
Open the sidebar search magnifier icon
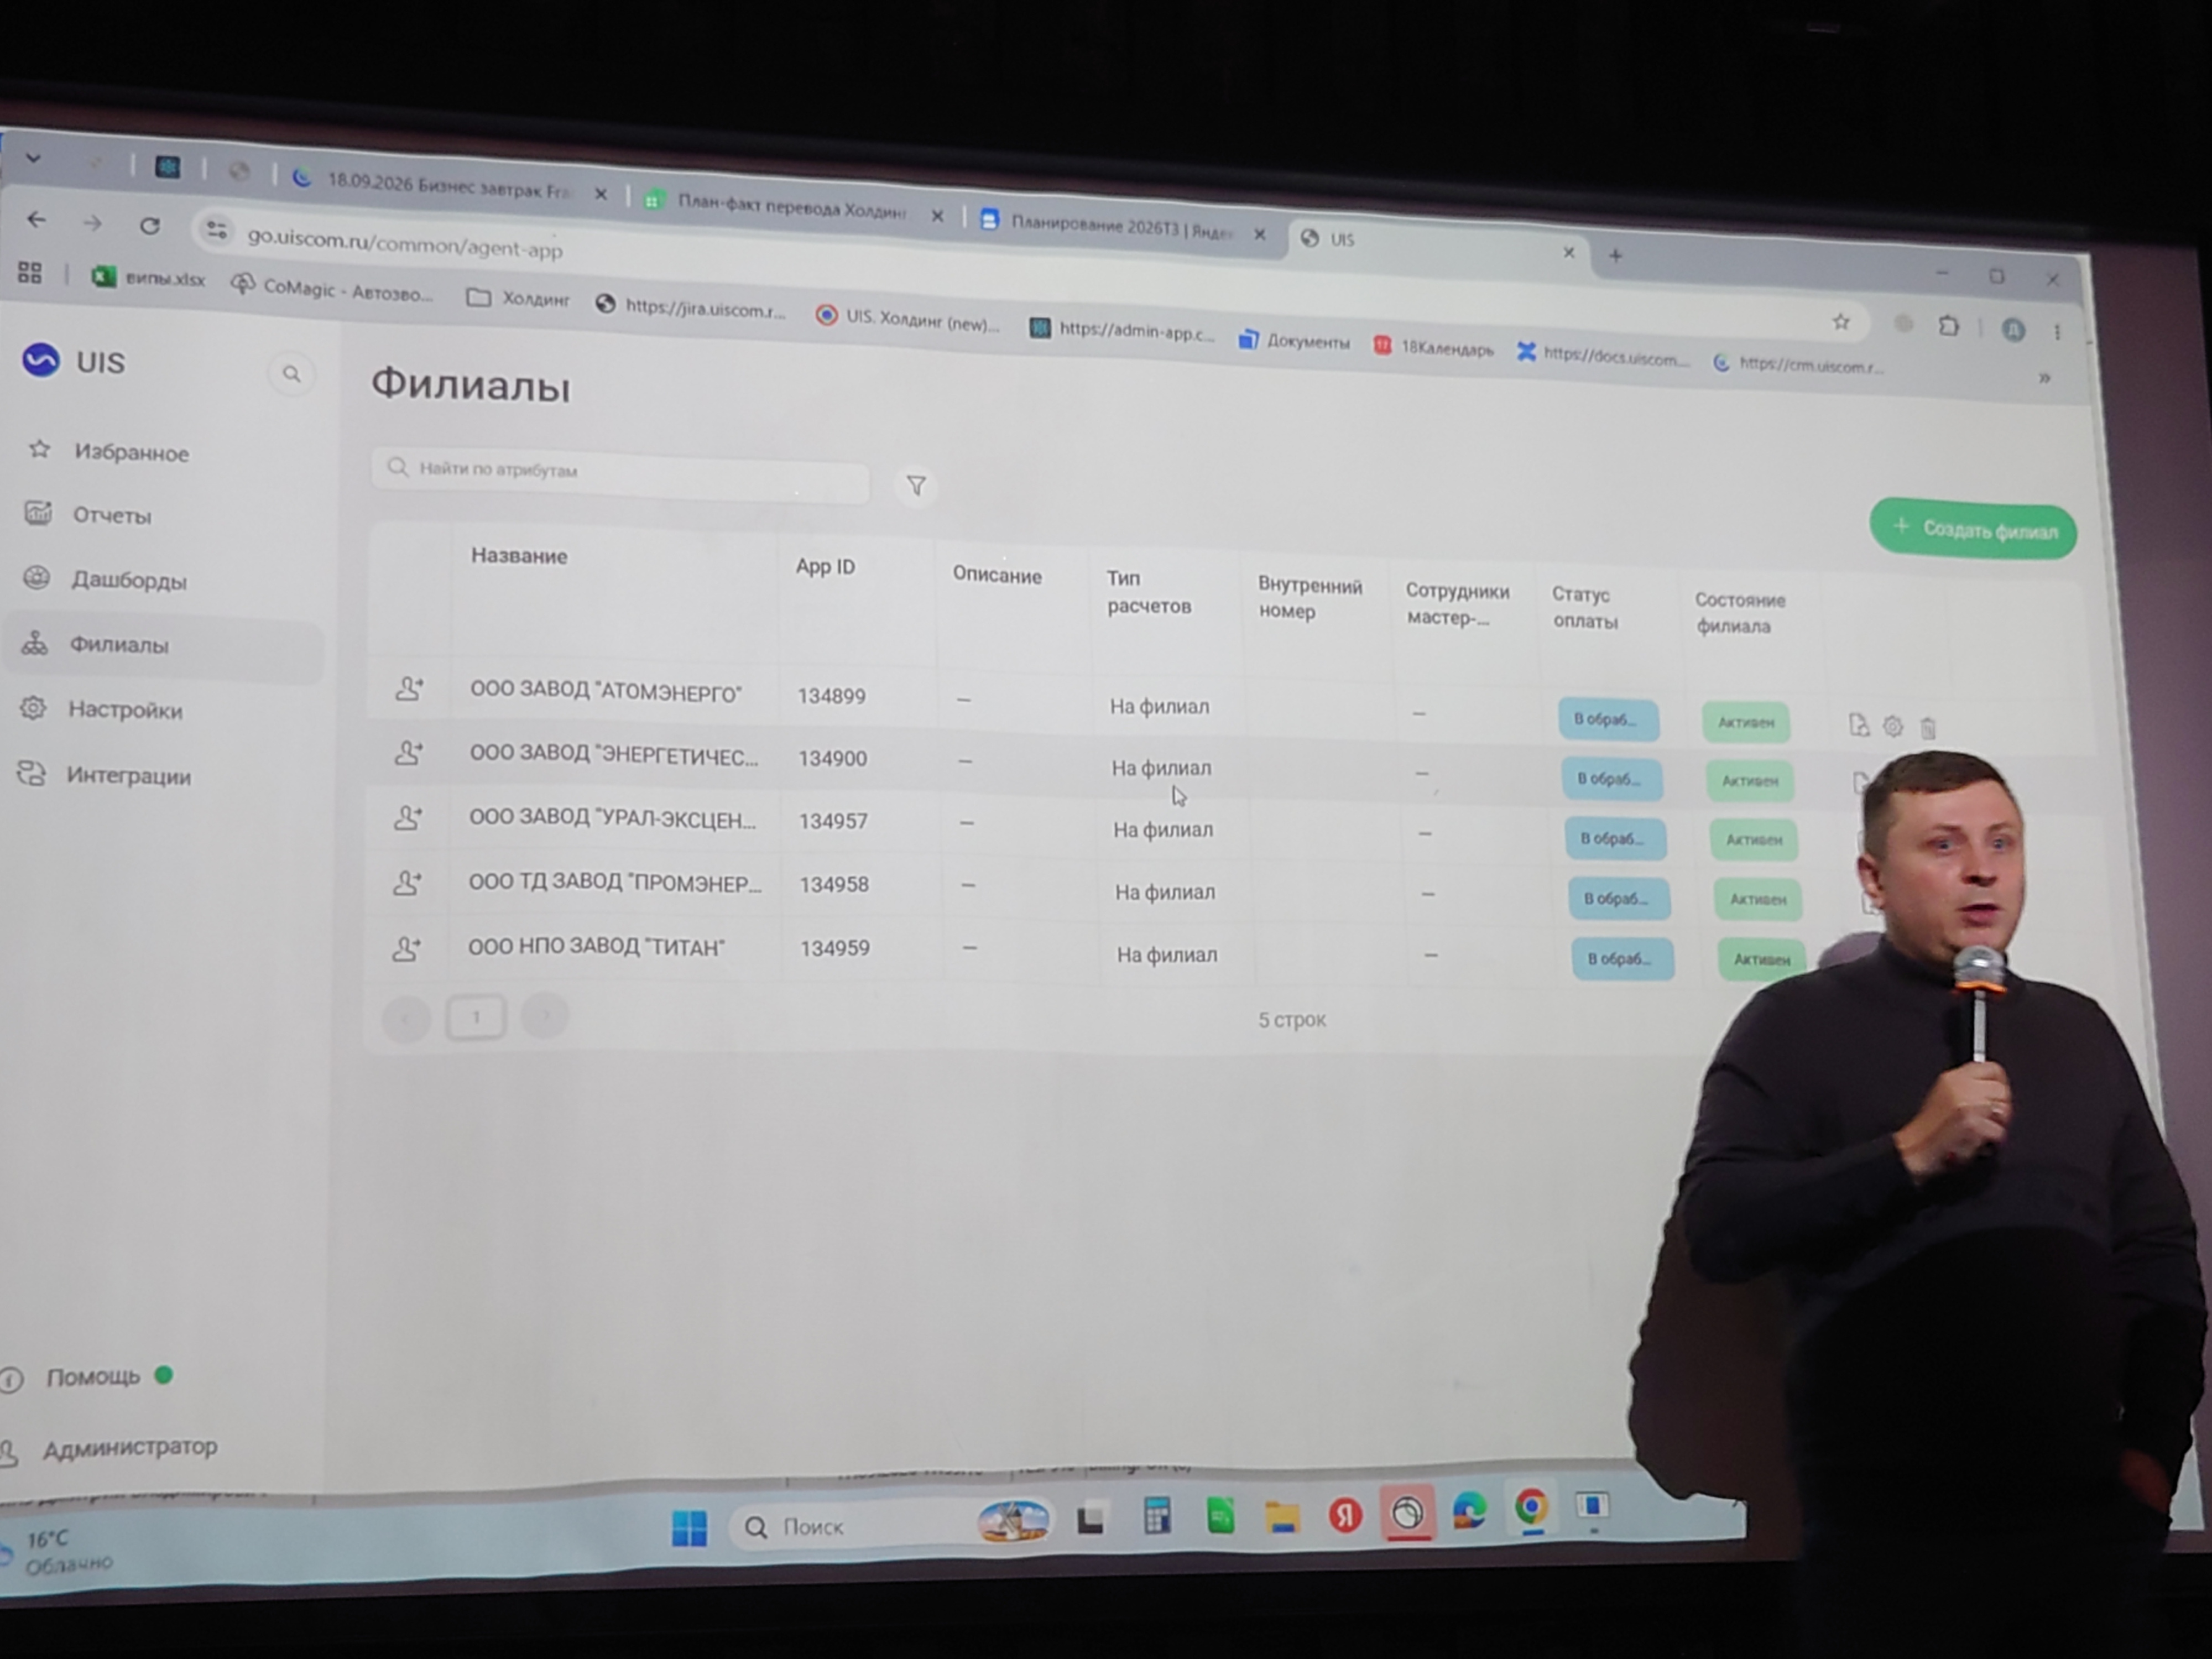click(x=291, y=374)
